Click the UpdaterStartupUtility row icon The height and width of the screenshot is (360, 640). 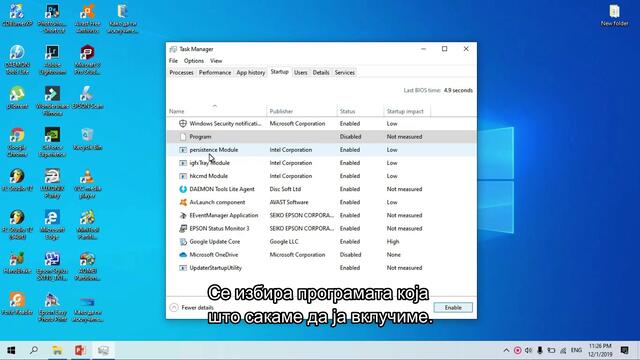point(183,268)
